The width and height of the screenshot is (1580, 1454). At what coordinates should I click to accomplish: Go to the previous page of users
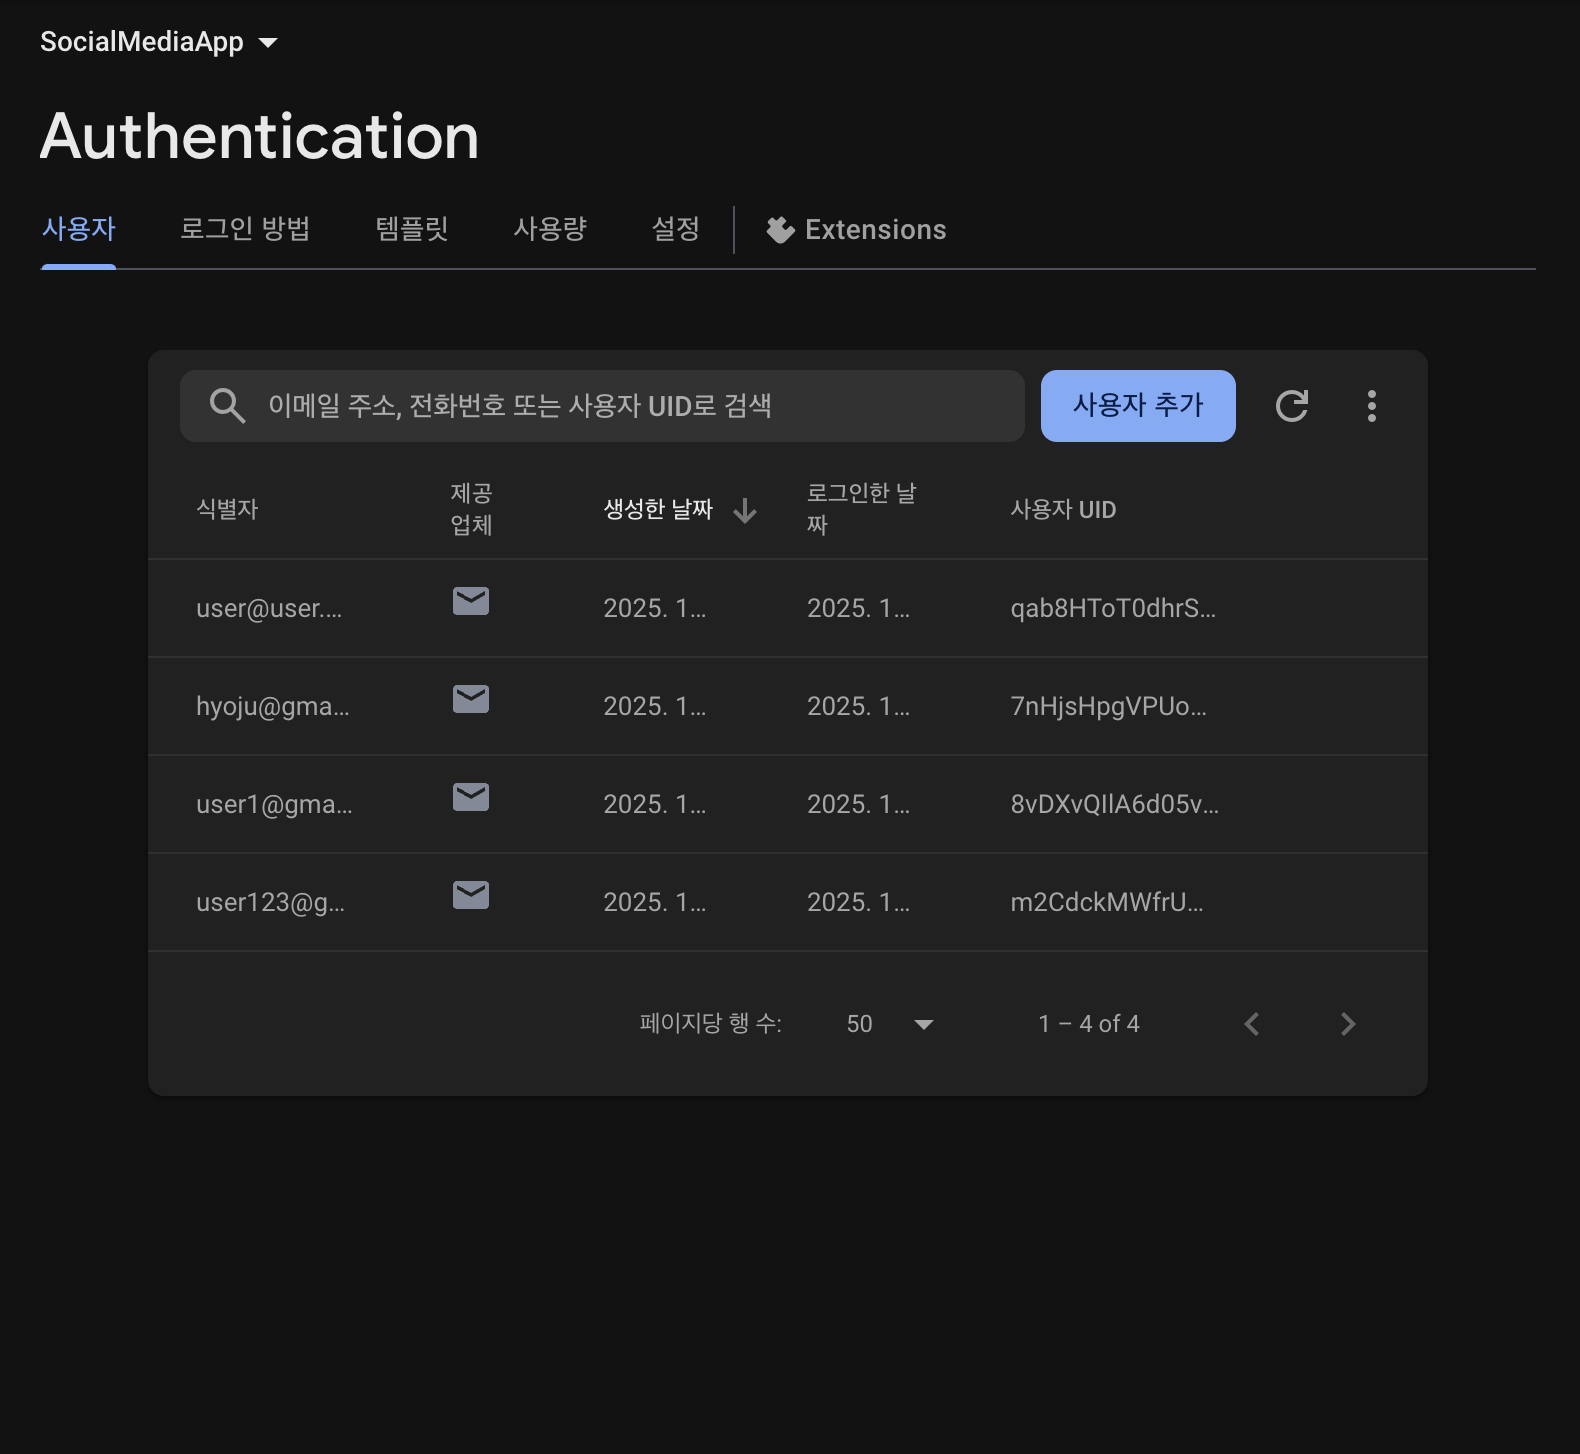[x=1252, y=1024]
